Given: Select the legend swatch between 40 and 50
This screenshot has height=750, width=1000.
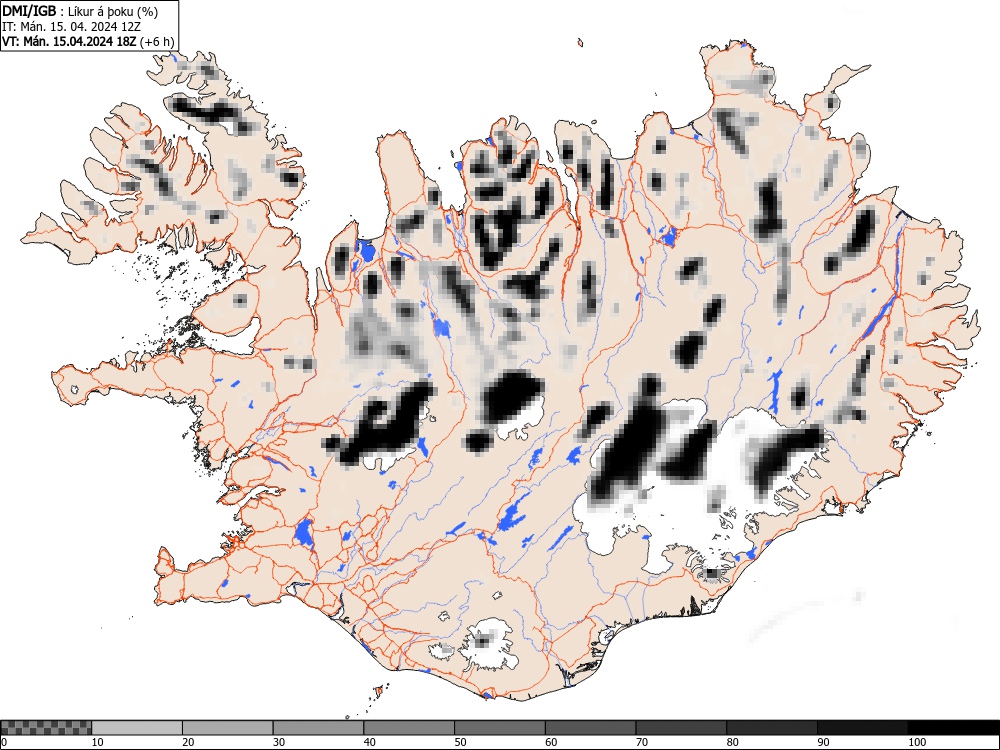Looking at the screenshot, I should tap(409, 728).
